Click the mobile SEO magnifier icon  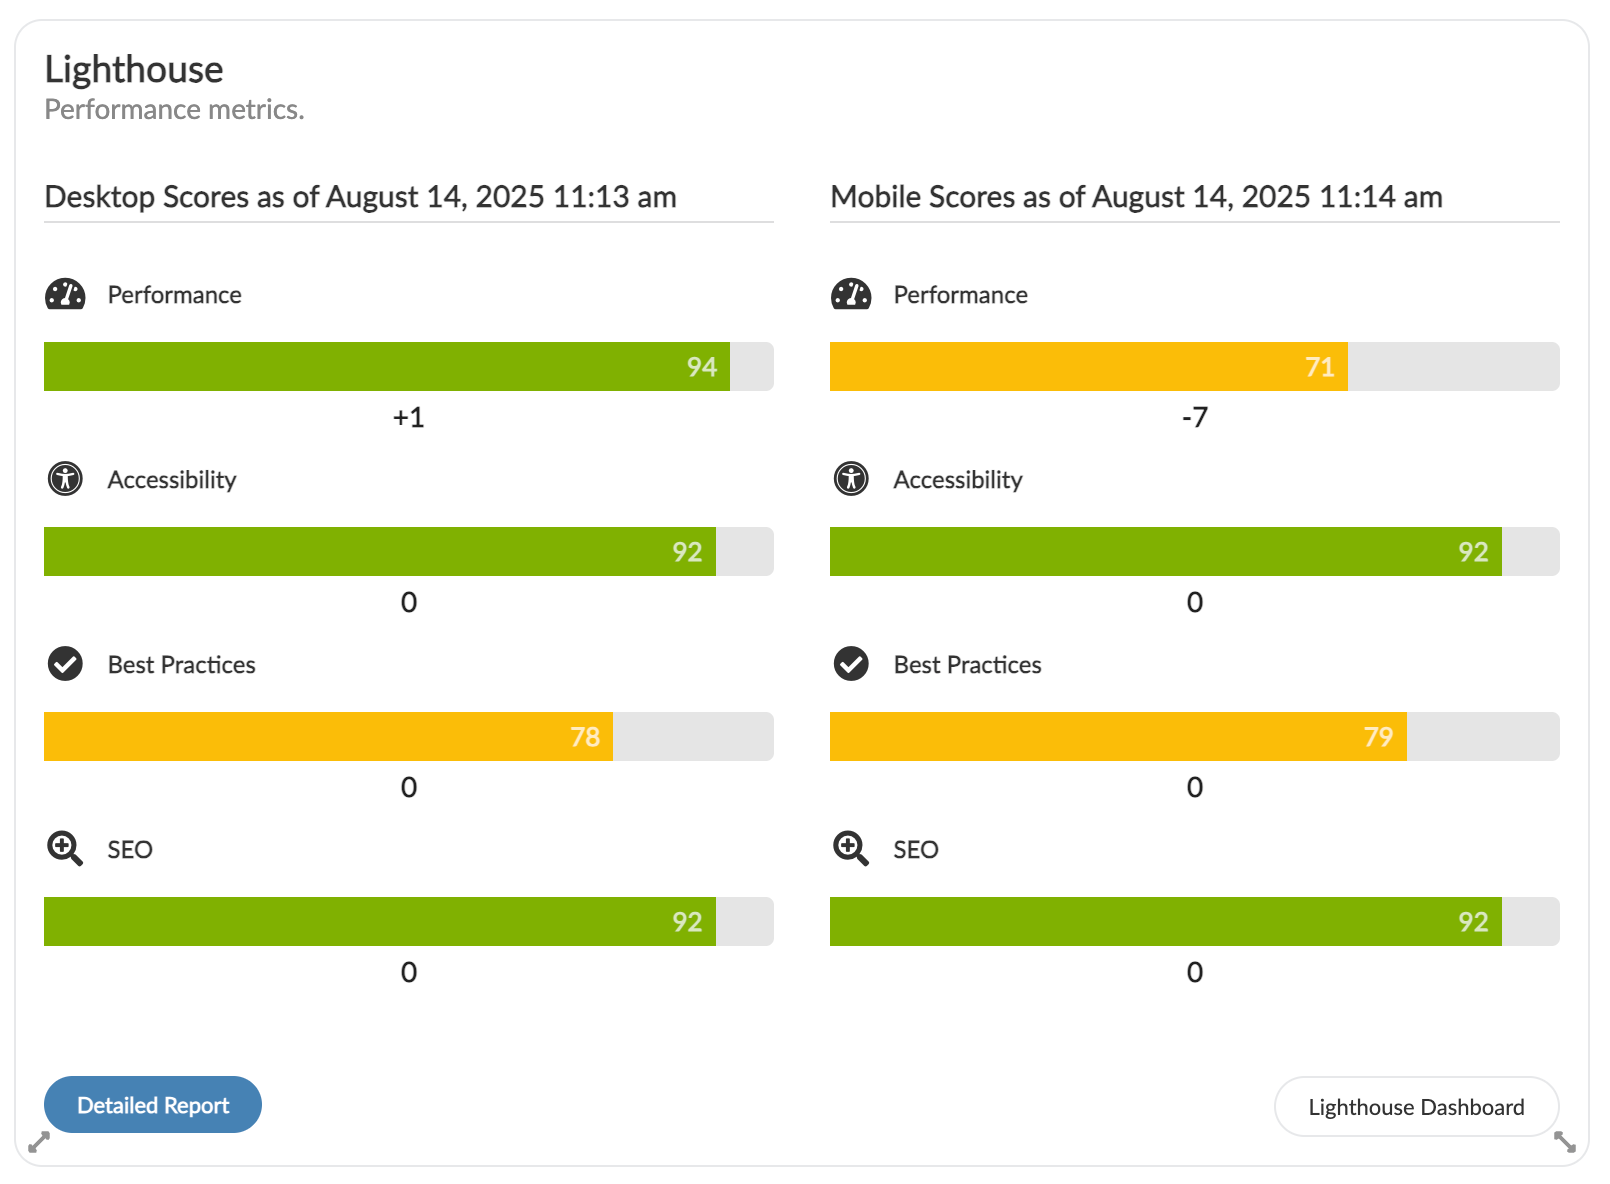pyautogui.click(x=851, y=849)
